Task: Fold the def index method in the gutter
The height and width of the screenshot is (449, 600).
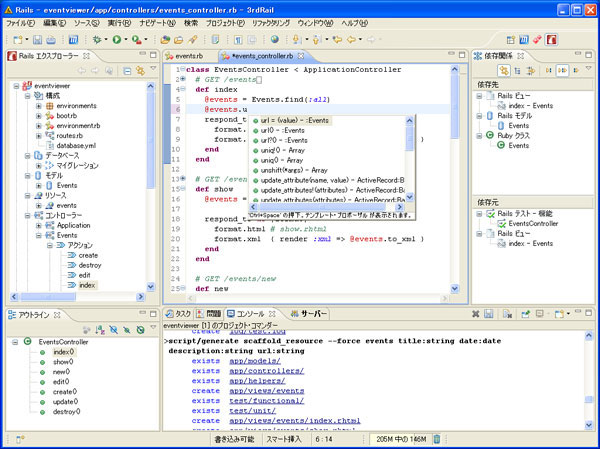Action: pyautogui.click(x=181, y=88)
